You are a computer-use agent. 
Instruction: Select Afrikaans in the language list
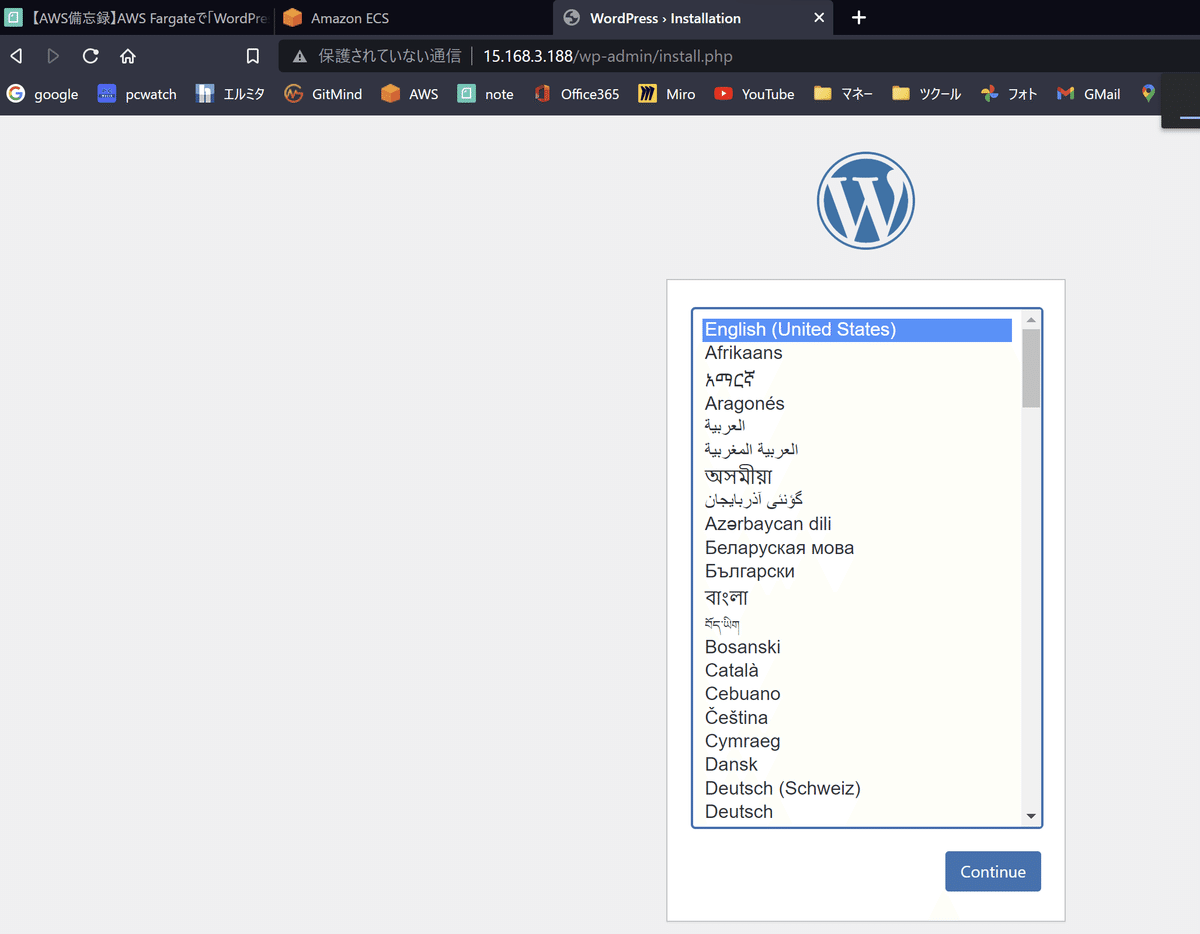pos(857,353)
